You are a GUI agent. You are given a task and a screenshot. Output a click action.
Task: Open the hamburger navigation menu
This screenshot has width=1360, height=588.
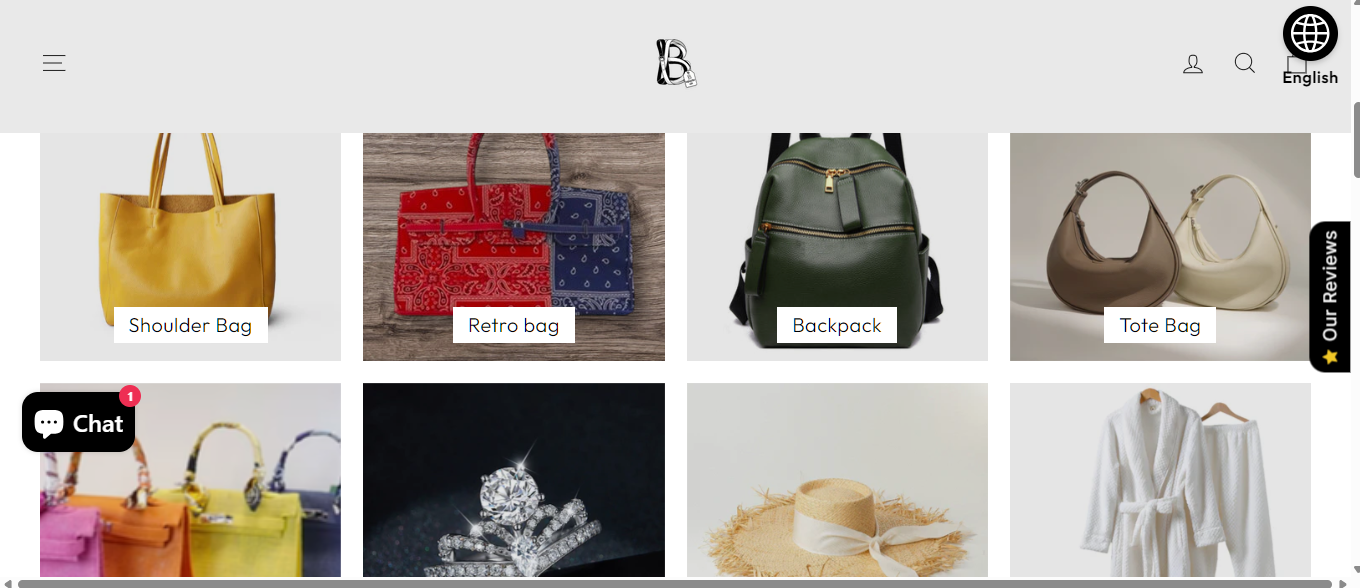tap(54, 63)
